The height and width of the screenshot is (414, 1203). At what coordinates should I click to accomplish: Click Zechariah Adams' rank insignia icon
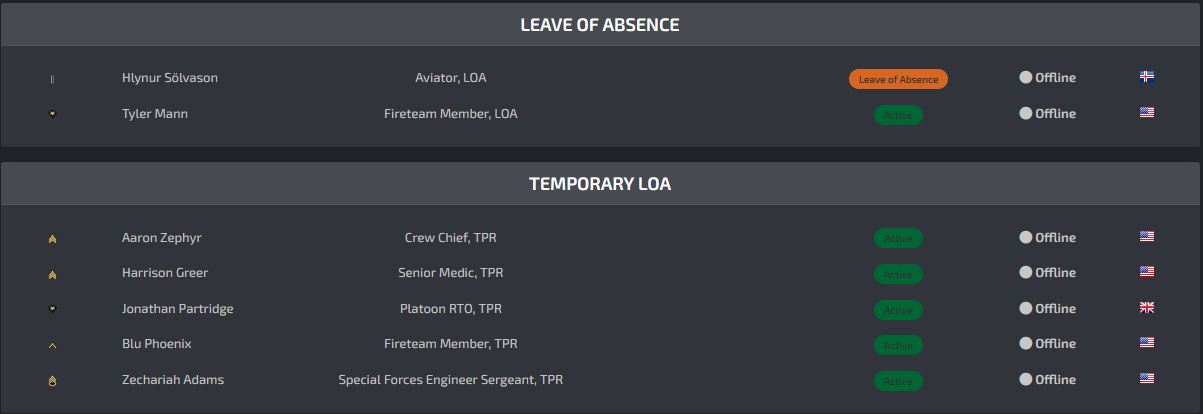pyautogui.click(x=52, y=380)
